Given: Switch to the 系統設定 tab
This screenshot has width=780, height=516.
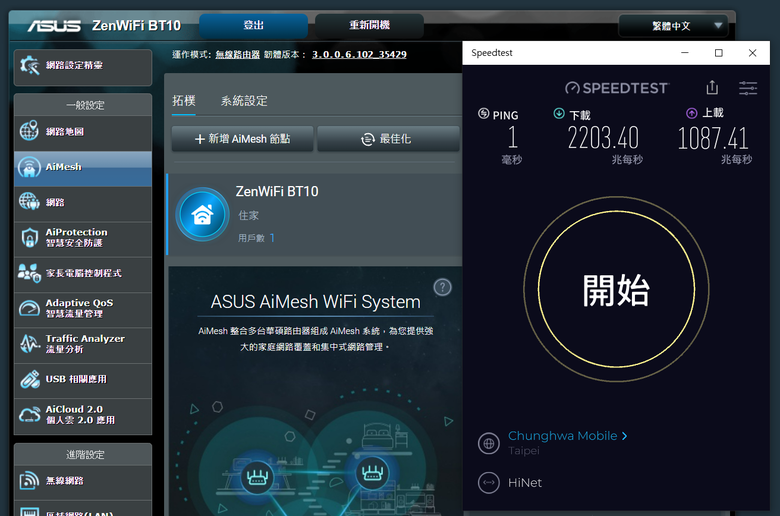Looking at the screenshot, I should pos(244,101).
